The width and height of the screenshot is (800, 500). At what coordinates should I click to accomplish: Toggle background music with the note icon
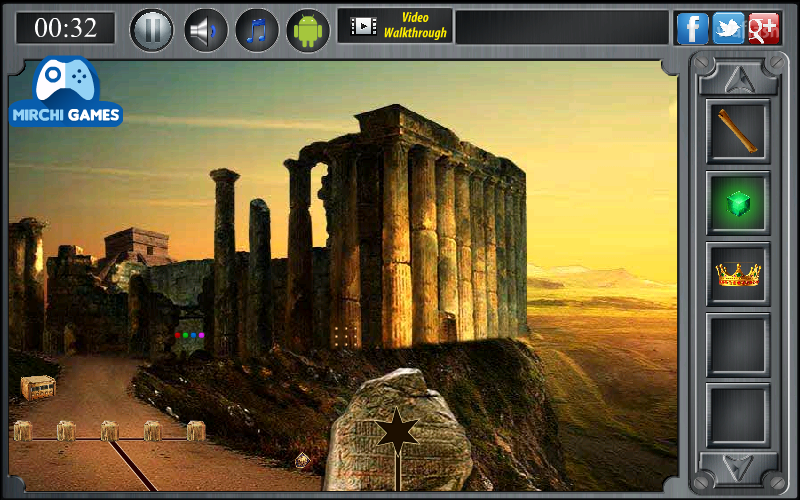pyautogui.click(x=257, y=30)
